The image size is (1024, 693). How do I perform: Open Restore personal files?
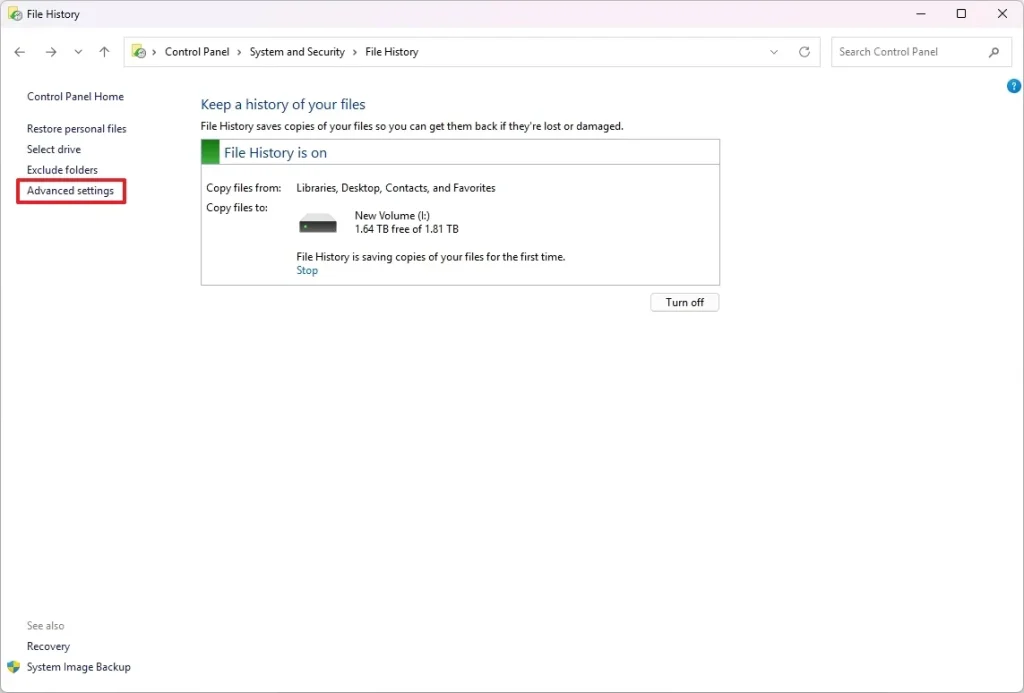76,129
